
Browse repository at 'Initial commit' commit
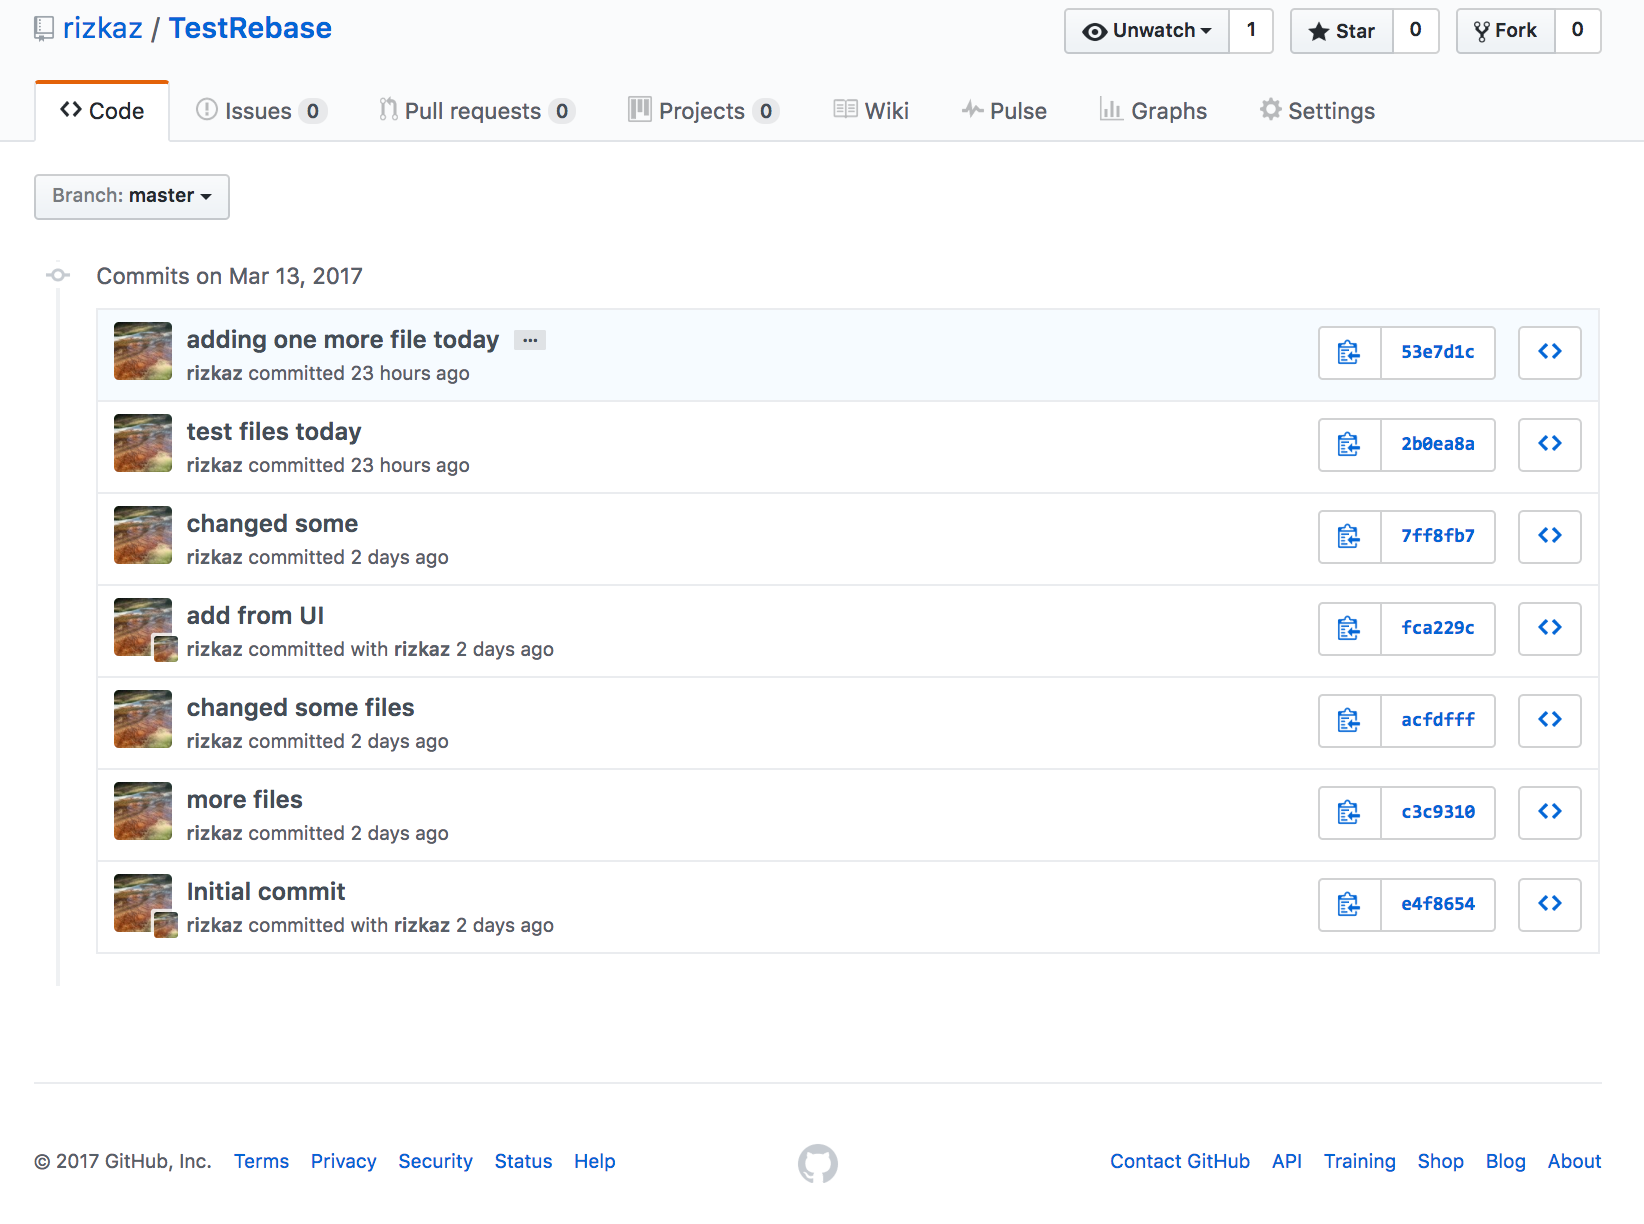1550,905
